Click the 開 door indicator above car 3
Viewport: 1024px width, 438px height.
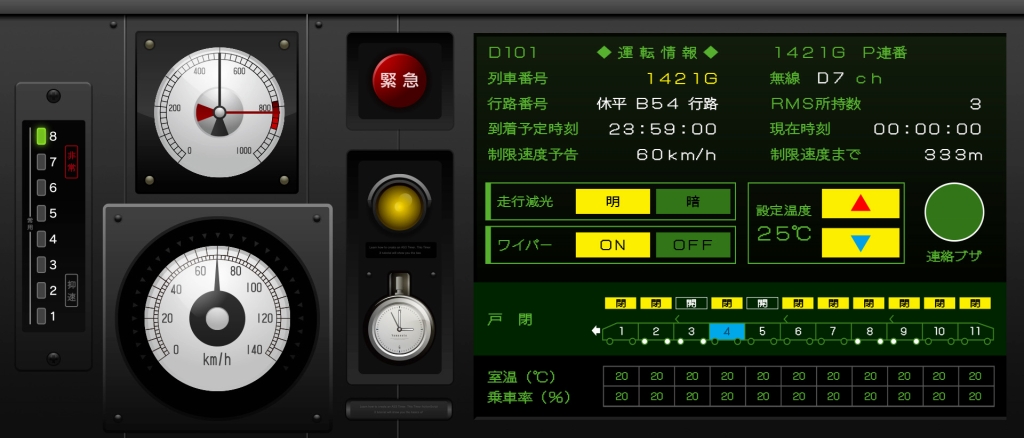click(691, 304)
